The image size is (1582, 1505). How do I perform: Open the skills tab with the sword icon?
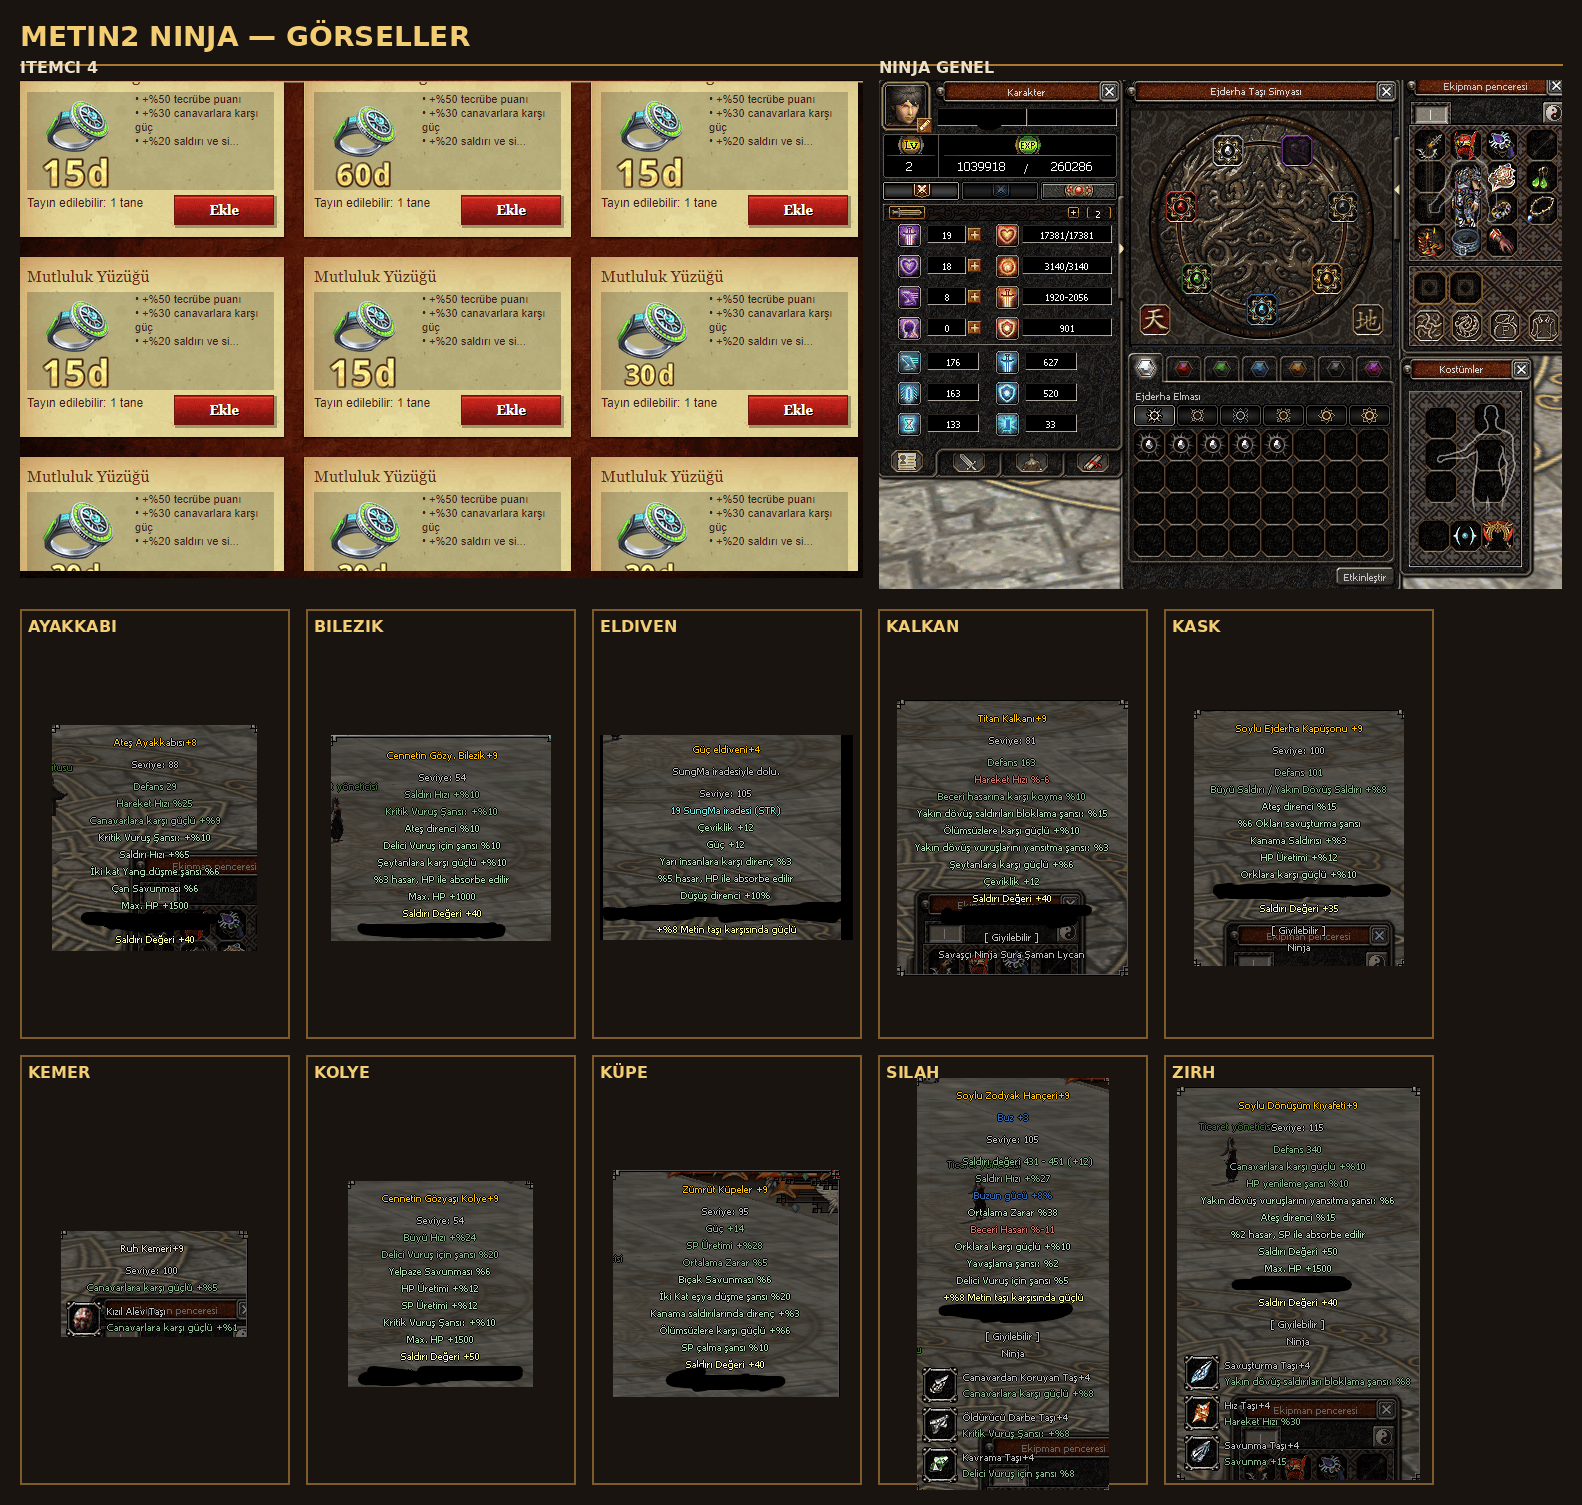968,461
